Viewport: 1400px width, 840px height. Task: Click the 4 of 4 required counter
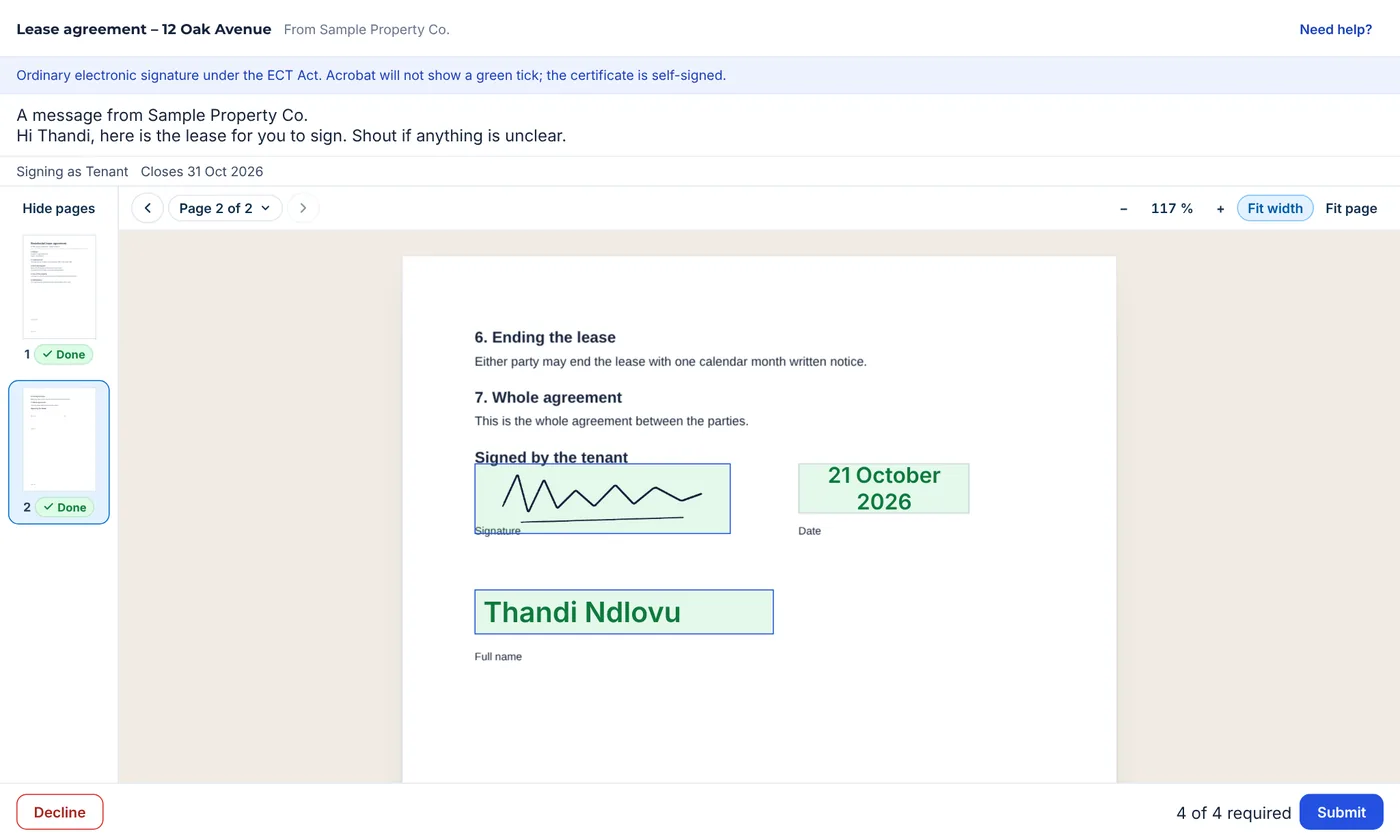[x=1234, y=812]
